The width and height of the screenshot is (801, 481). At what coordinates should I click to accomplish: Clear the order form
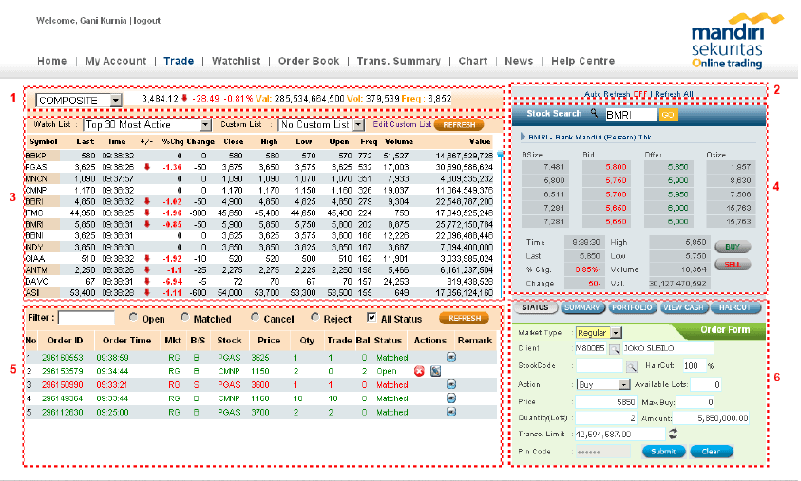pos(711,451)
